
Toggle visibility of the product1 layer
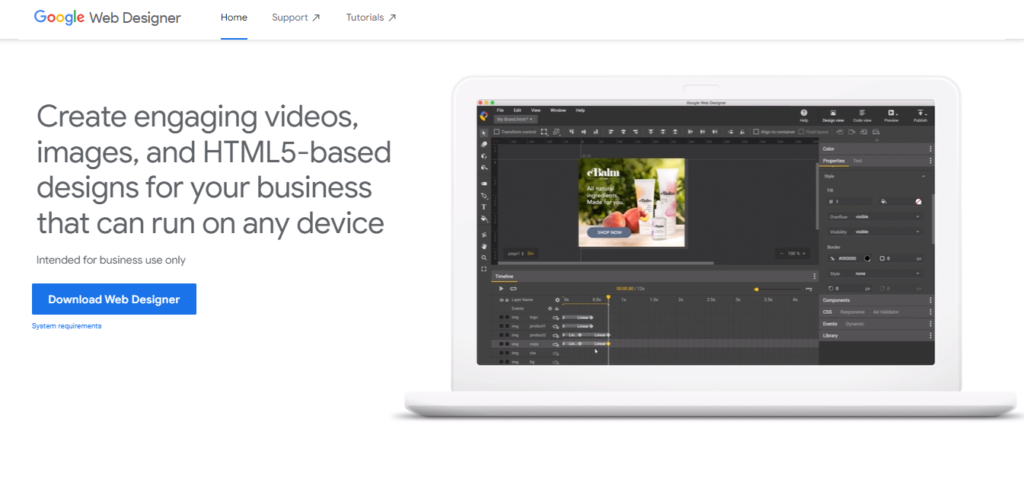pyautogui.click(x=501, y=326)
